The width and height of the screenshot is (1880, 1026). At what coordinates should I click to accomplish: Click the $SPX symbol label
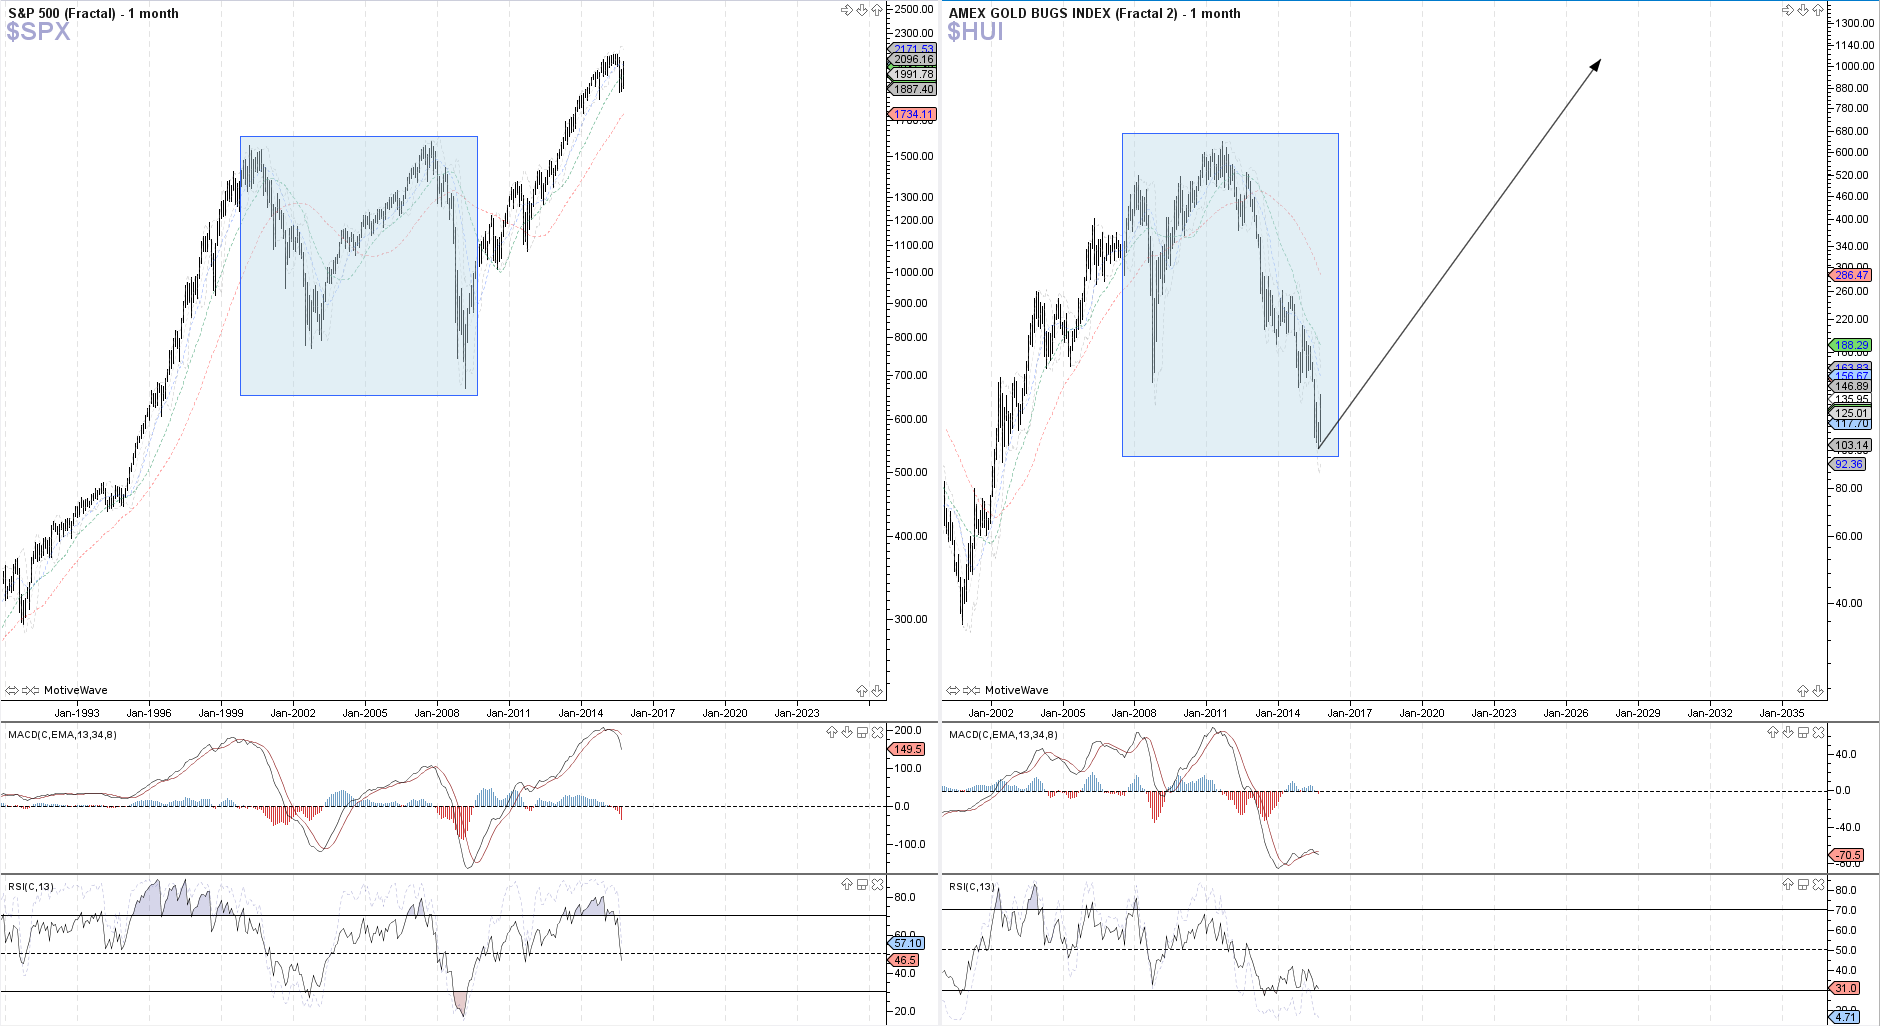coord(38,31)
